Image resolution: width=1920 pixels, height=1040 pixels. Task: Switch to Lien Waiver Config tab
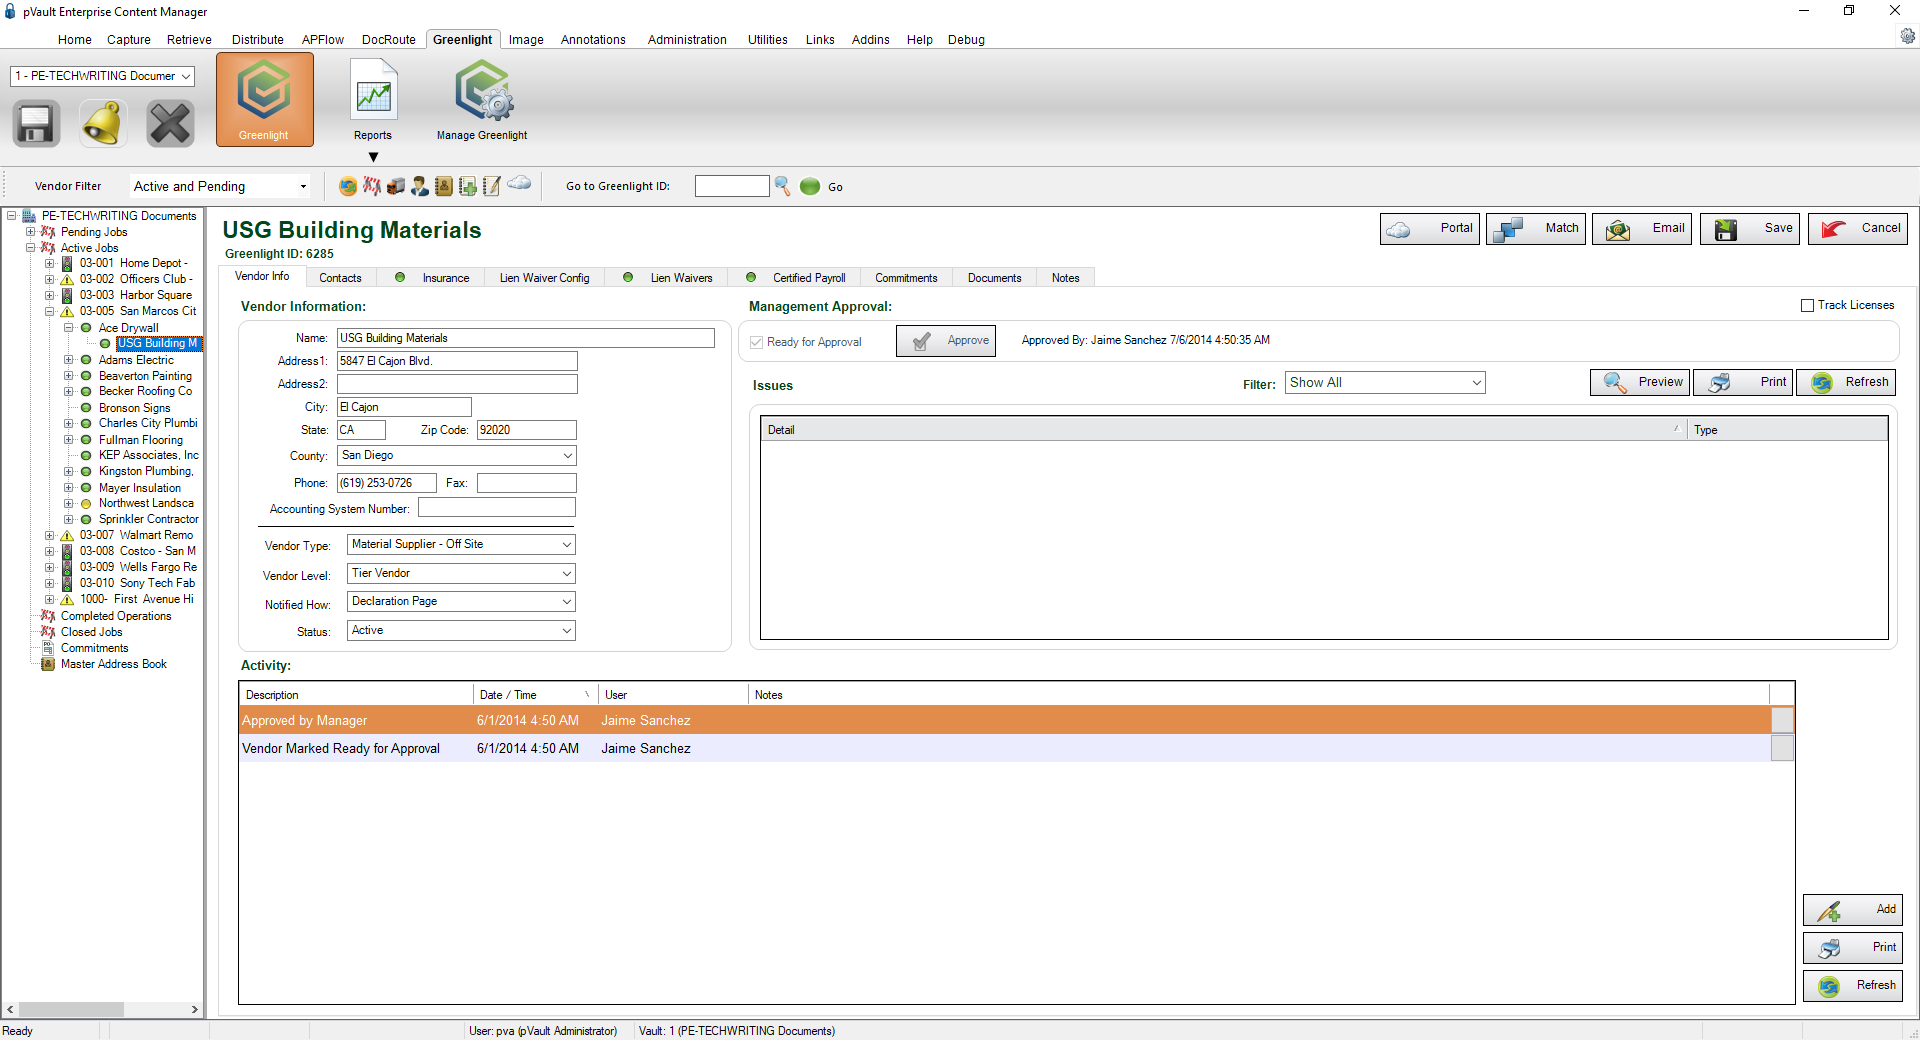coord(544,278)
